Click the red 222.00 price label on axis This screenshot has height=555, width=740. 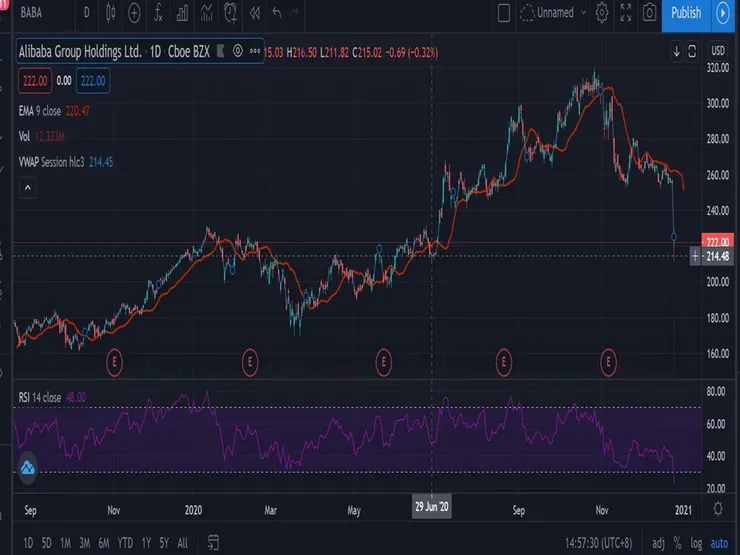[717, 241]
